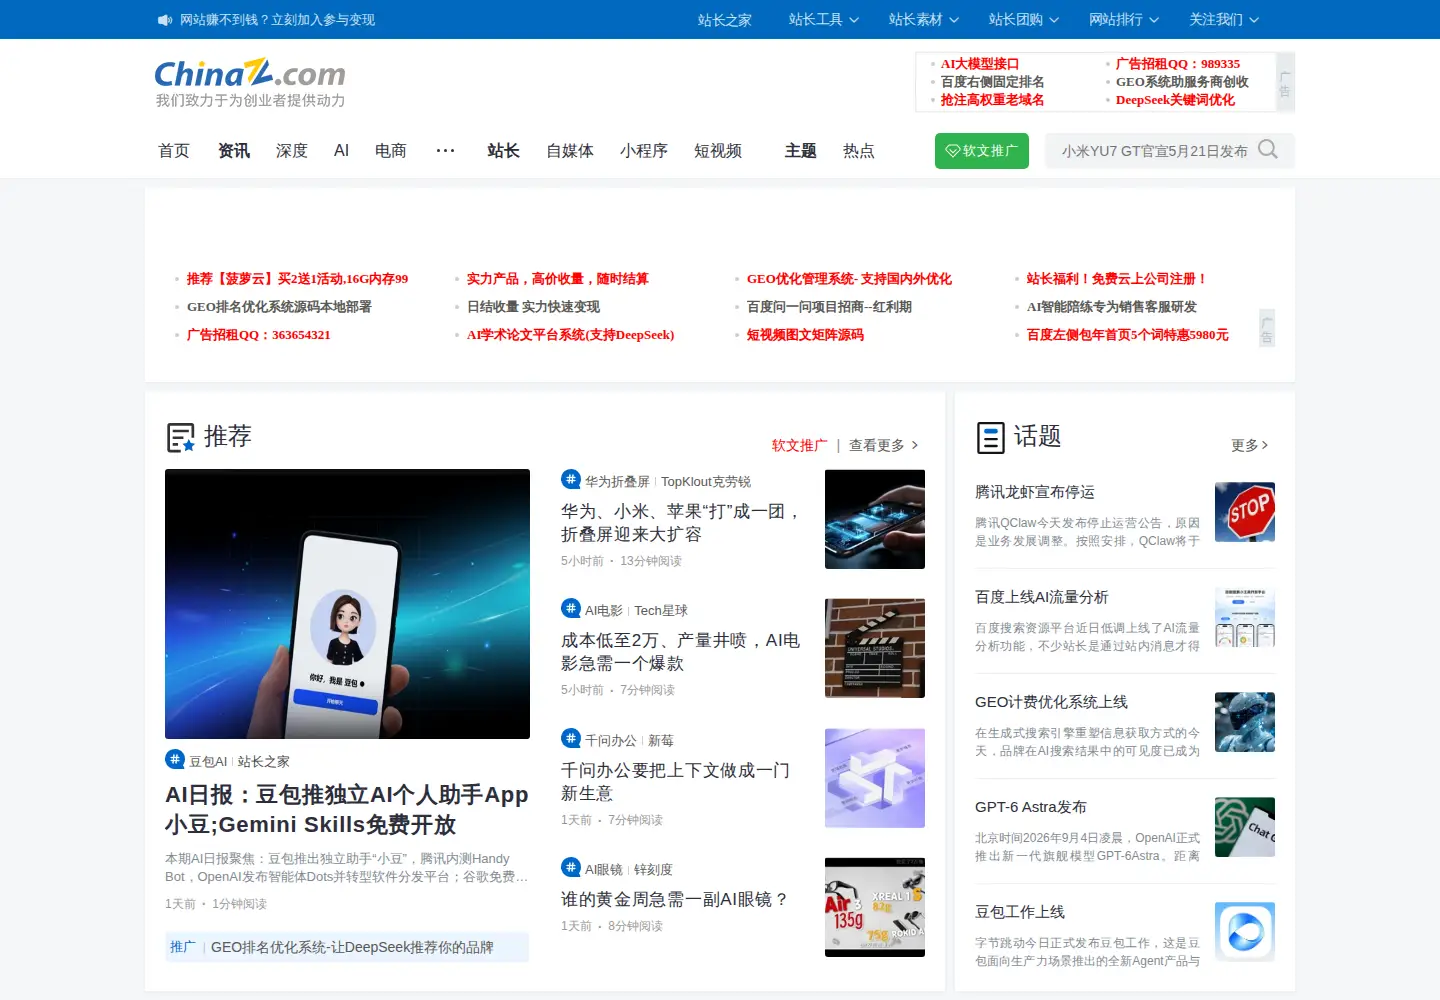The image size is (1440, 1000).
Task: Click 查看更多 with arrow in 推荐
Action: pos(884,445)
